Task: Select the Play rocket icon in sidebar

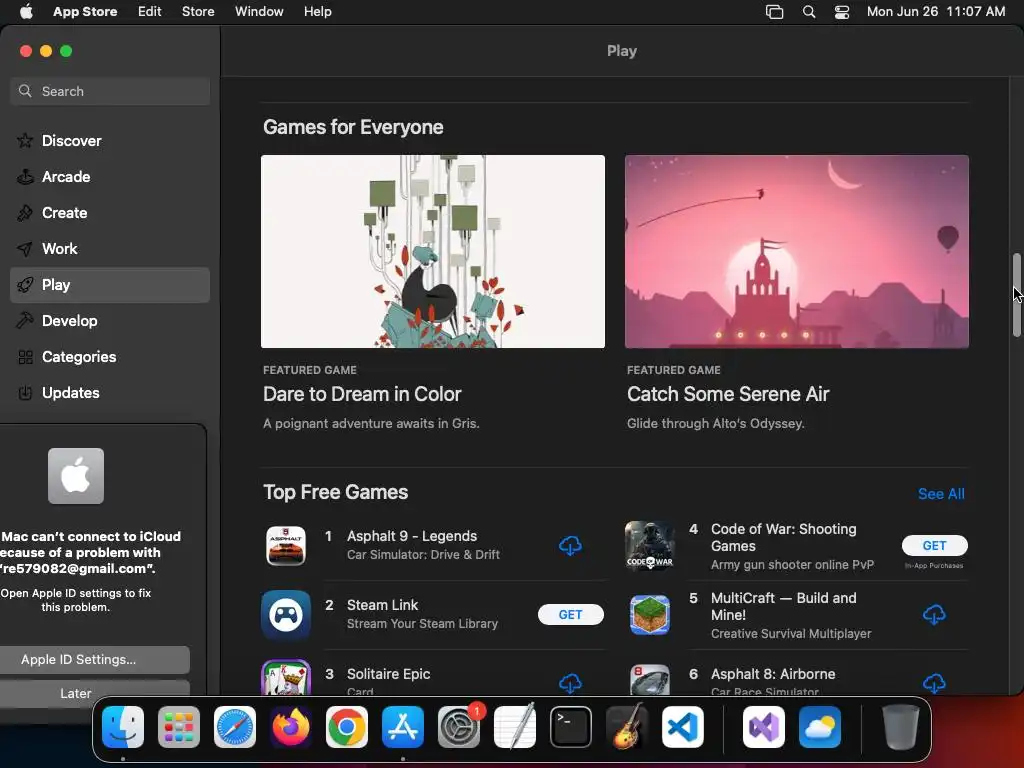Action: point(25,285)
